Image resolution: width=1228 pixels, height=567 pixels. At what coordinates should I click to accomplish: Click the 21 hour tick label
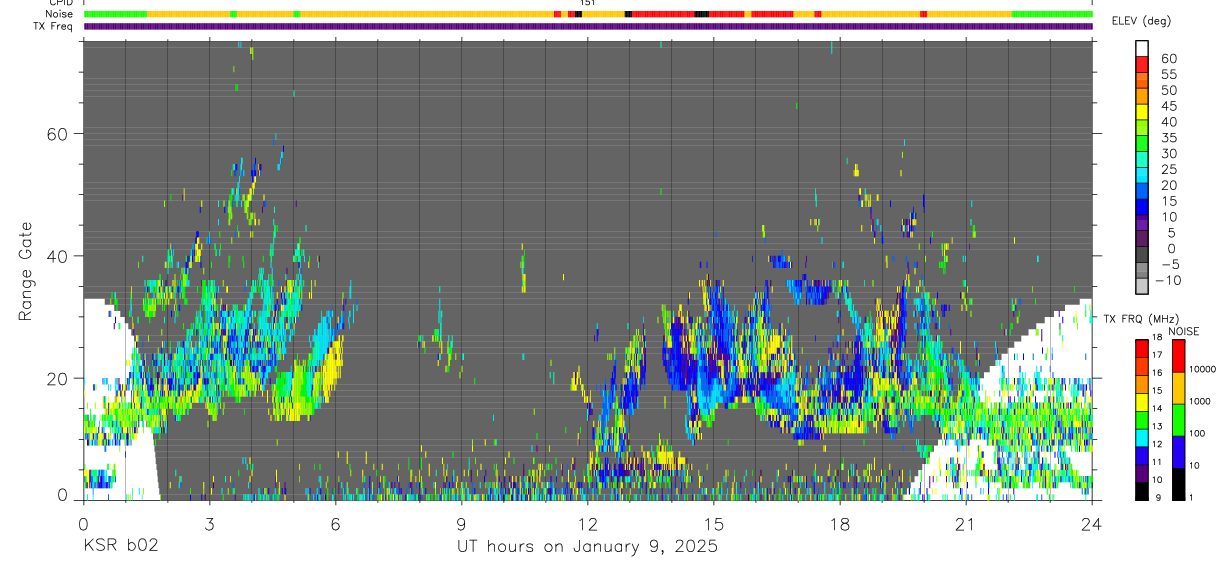tap(966, 523)
